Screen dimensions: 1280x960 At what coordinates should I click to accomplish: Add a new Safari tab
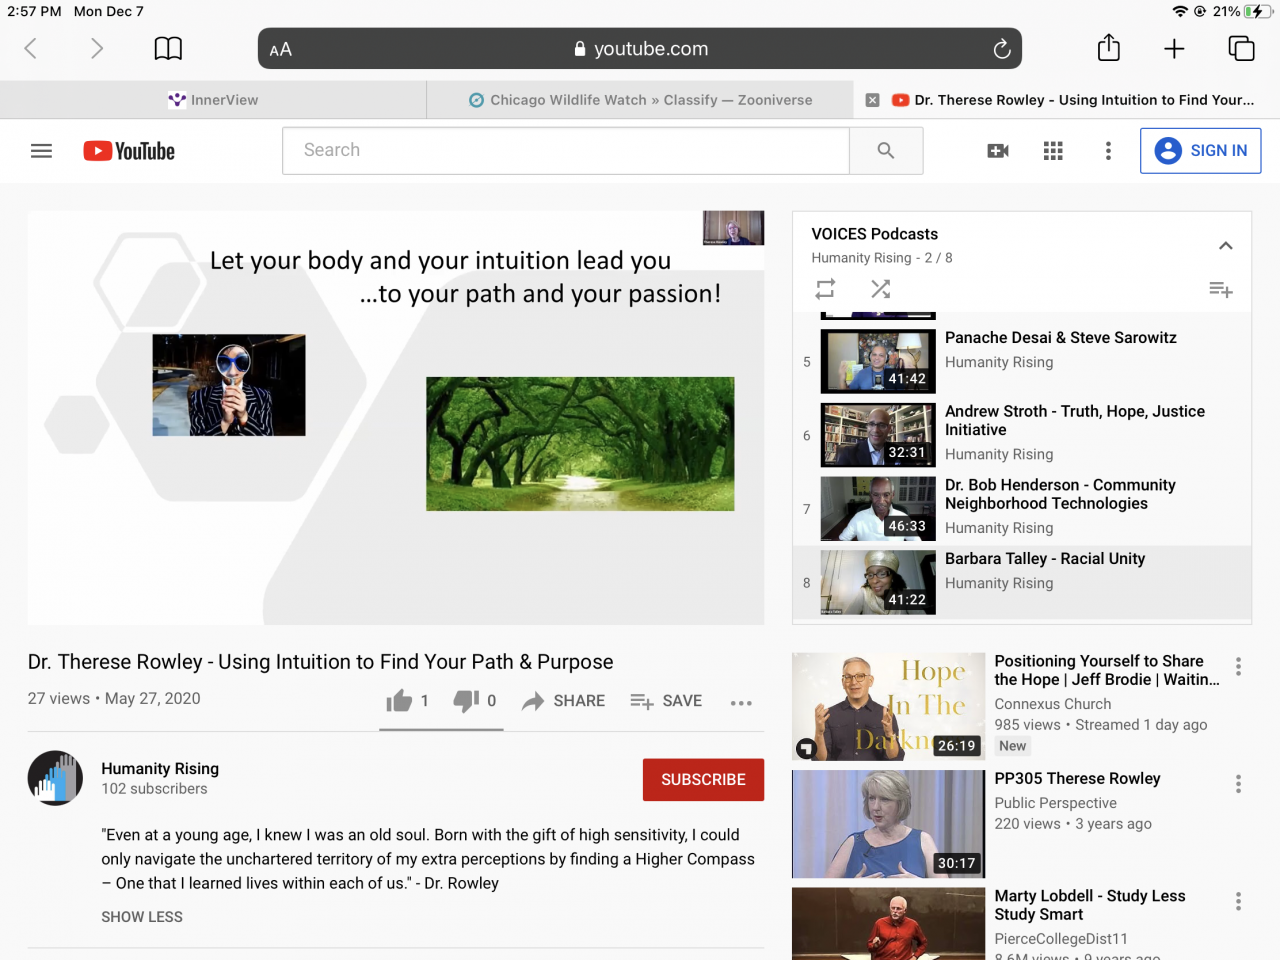[x=1174, y=48]
